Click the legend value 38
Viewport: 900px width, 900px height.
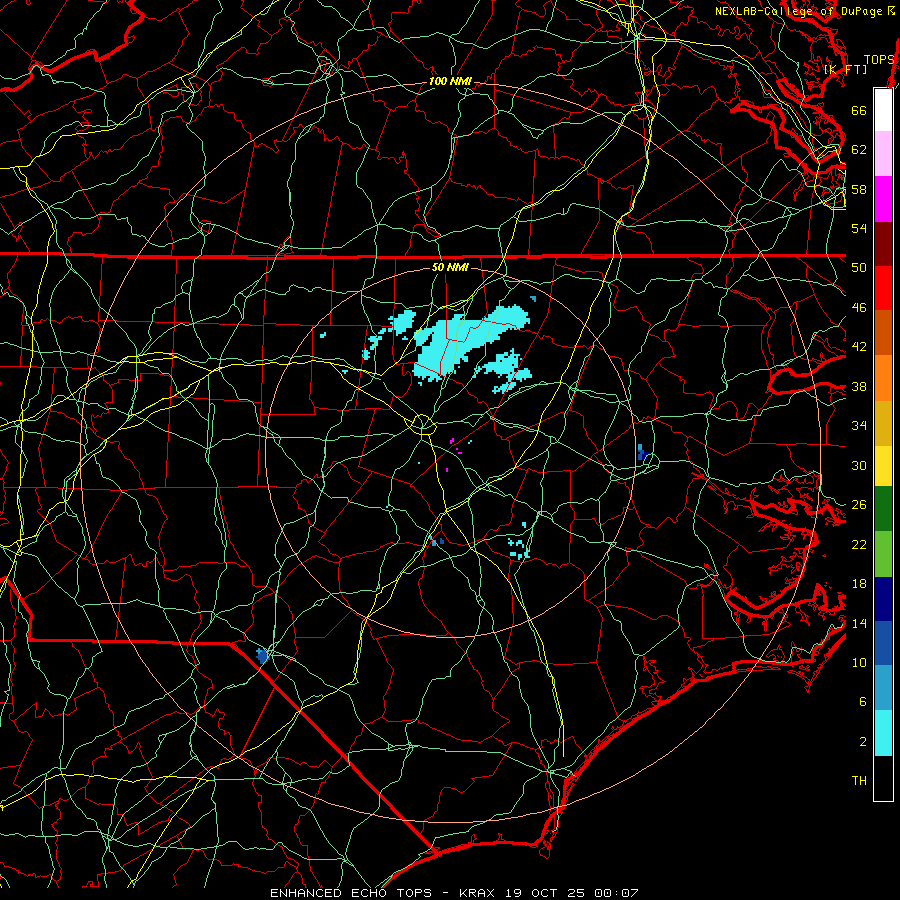click(x=859, y=386)
